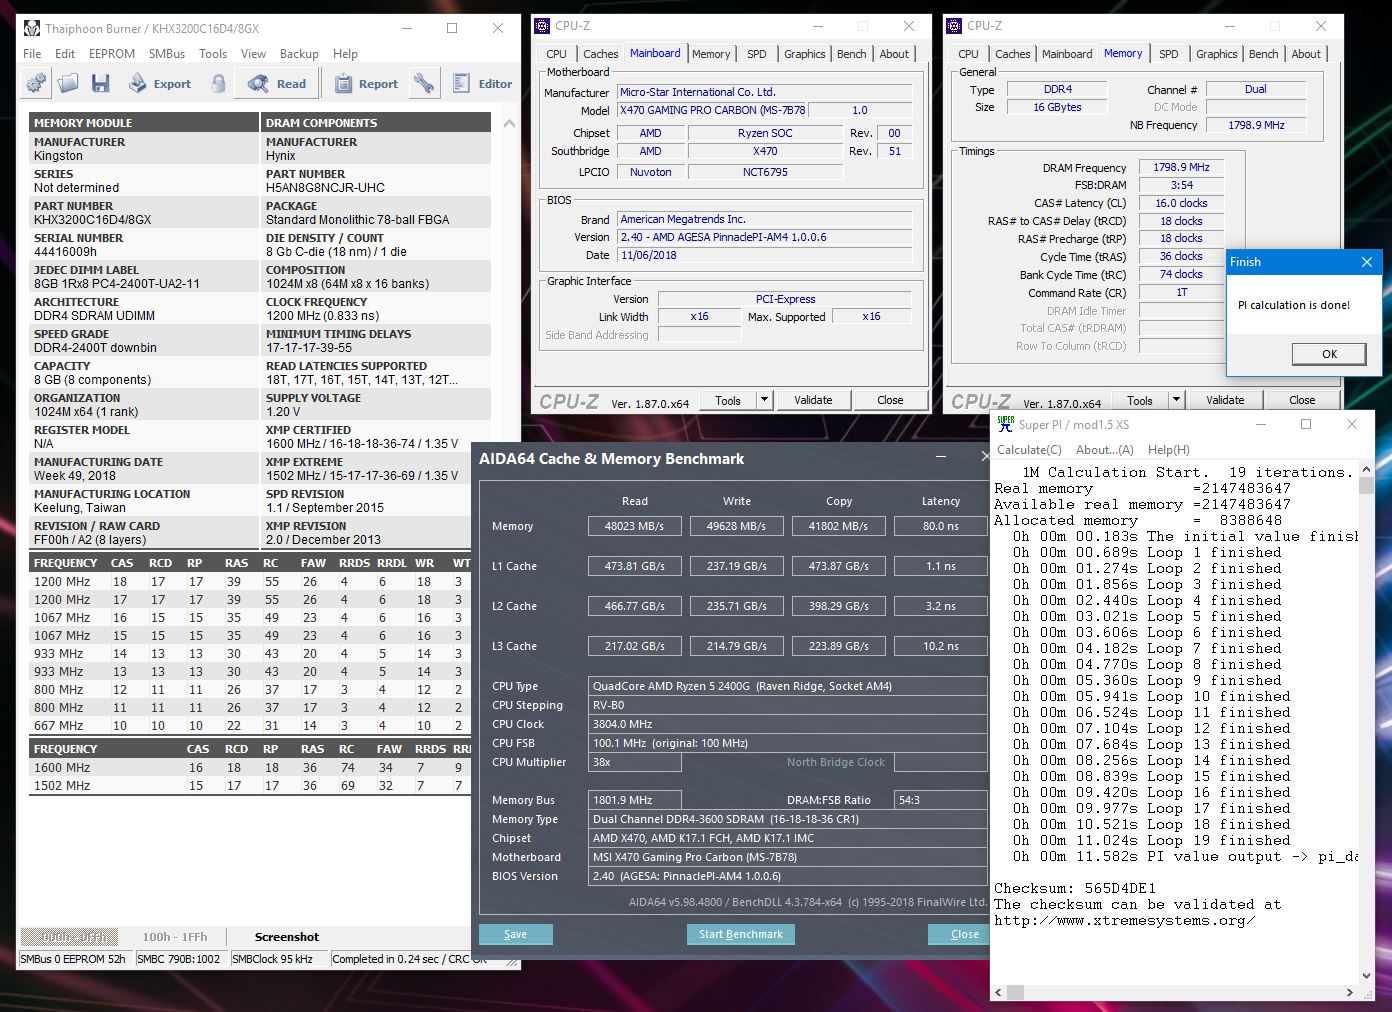Click Validate in Memory CPU-Z window
Screen dimensions: 1392x1012
(1225, 400)
